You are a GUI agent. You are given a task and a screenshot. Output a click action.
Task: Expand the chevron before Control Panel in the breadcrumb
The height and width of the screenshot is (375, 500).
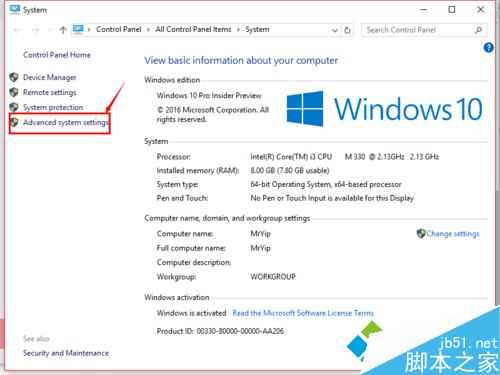pyautogui.click(x=89, y=30)
